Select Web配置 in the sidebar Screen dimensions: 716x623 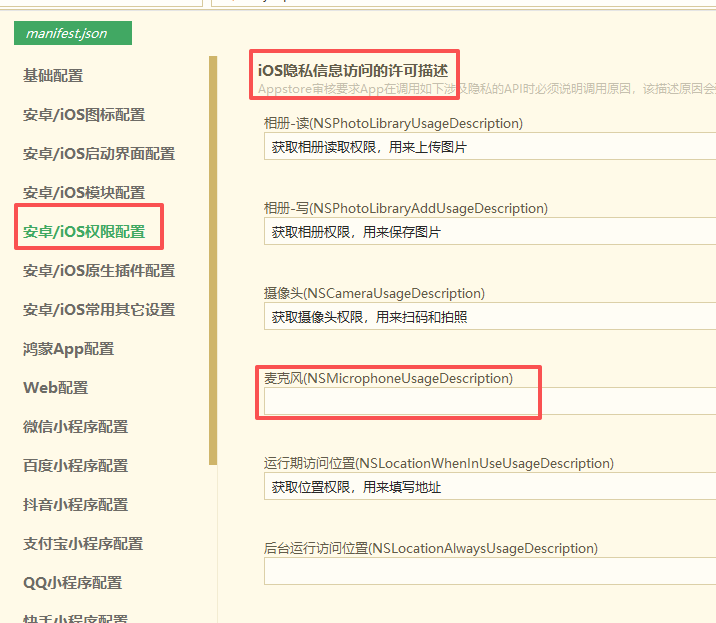55,387
